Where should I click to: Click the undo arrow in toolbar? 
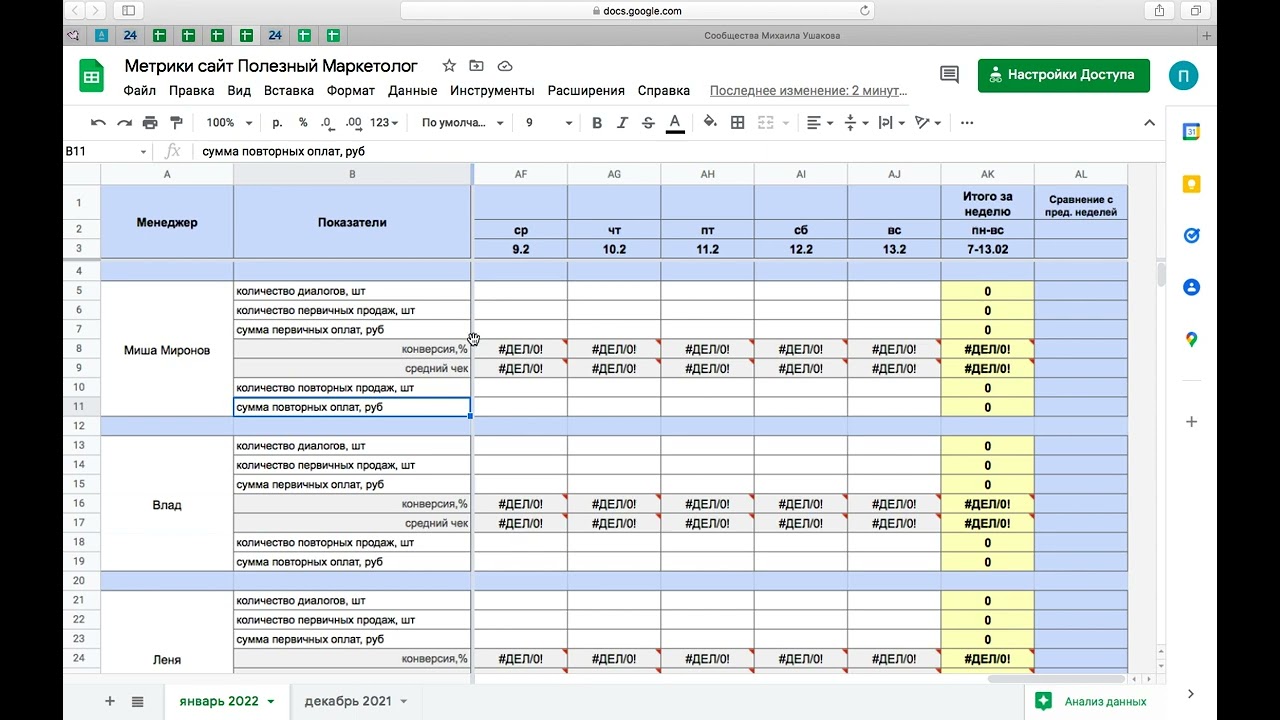pos(98,123)
